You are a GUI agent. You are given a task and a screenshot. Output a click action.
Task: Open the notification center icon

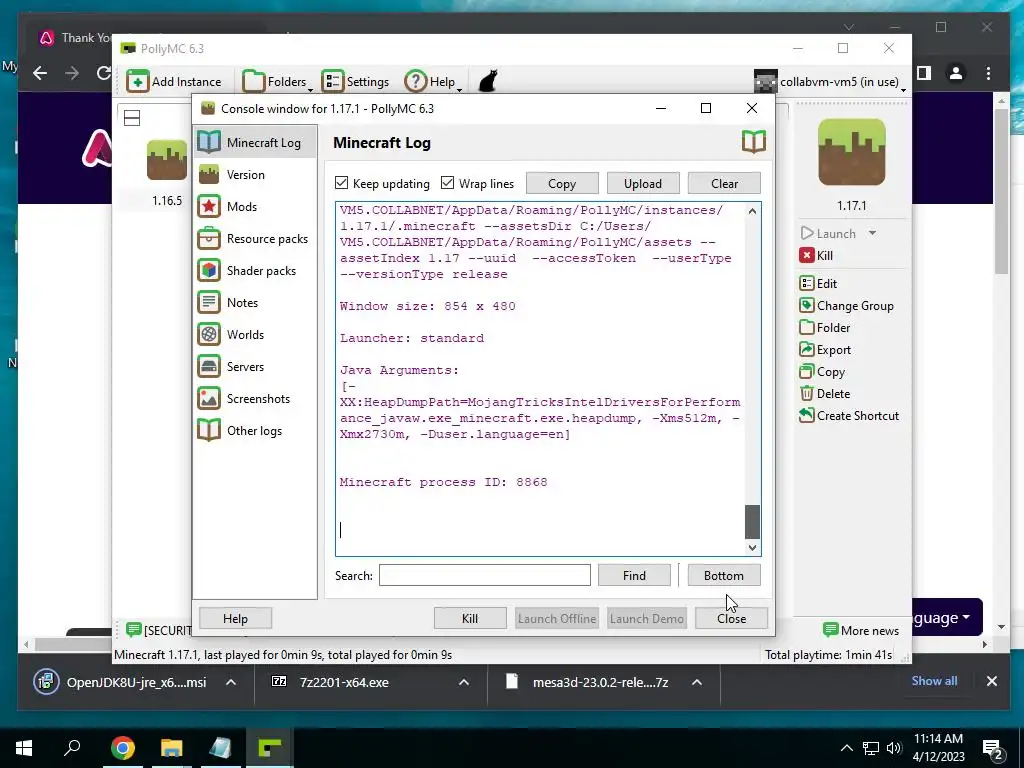point(993,748)
